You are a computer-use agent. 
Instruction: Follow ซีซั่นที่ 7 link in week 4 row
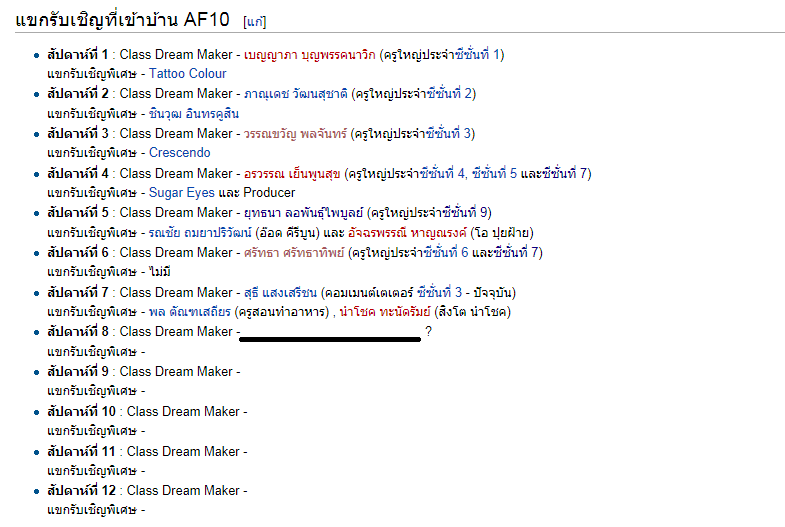[x=564, y=174]
